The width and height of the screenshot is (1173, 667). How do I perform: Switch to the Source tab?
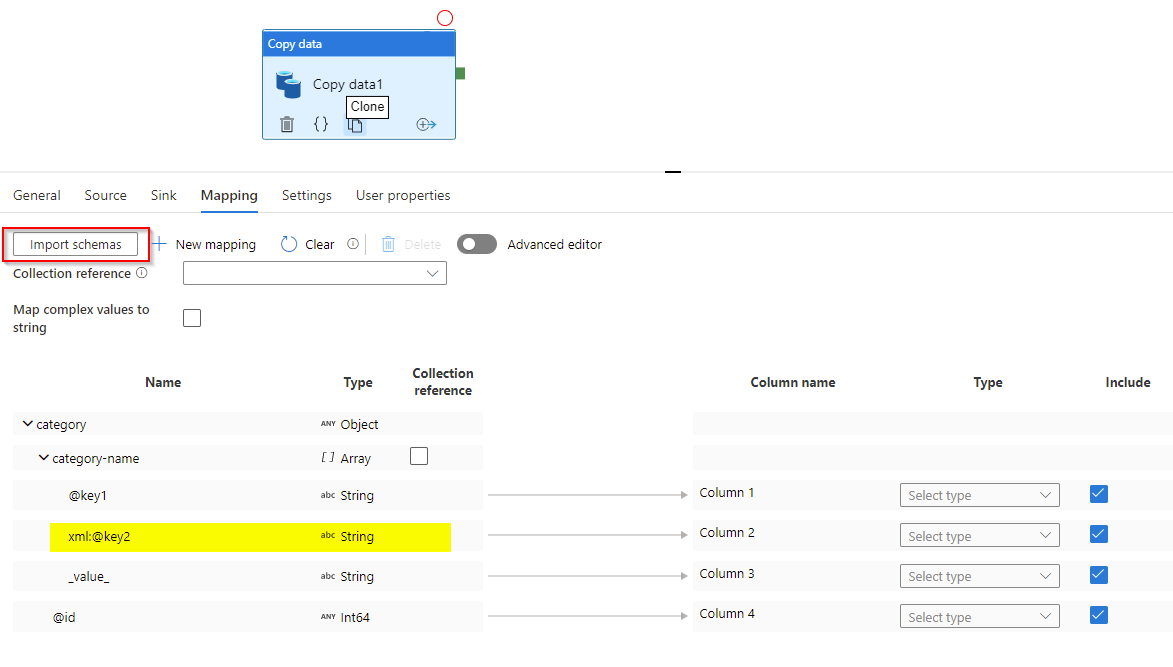click(x=105, y=195)
